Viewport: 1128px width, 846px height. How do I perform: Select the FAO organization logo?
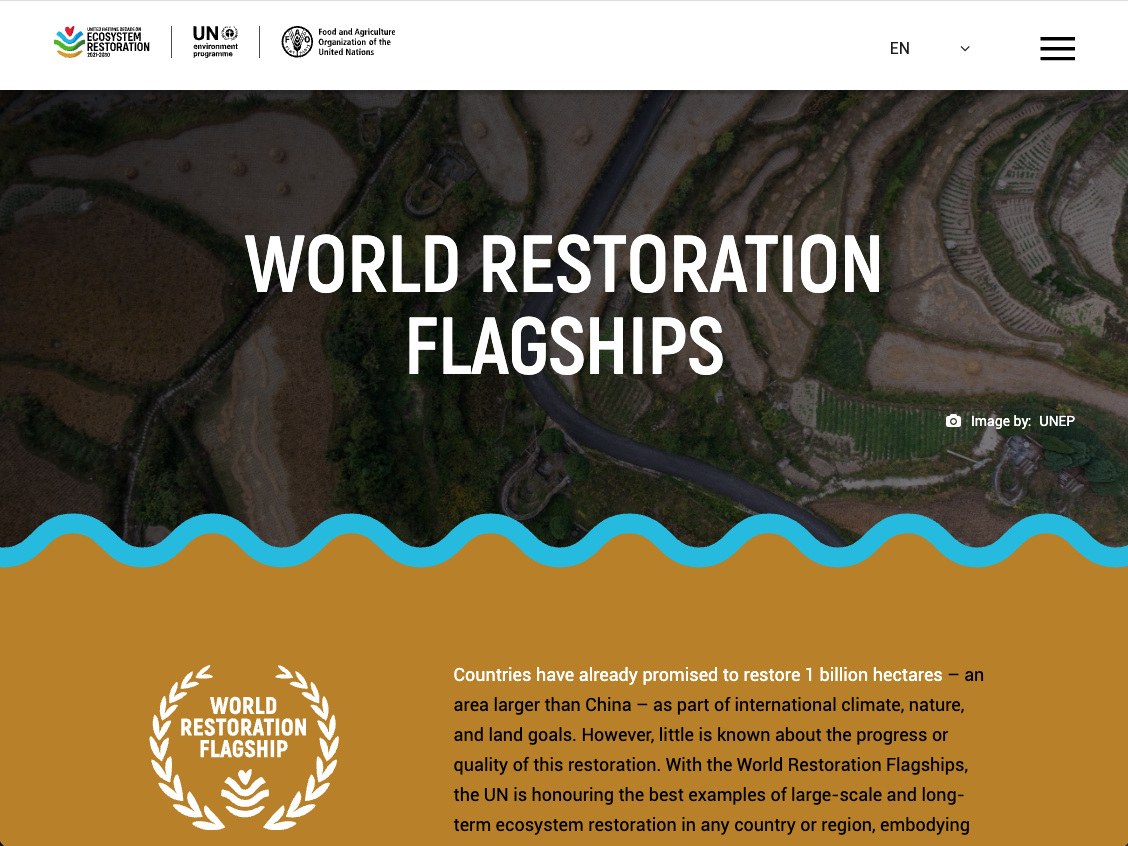[x=338, y=42]
